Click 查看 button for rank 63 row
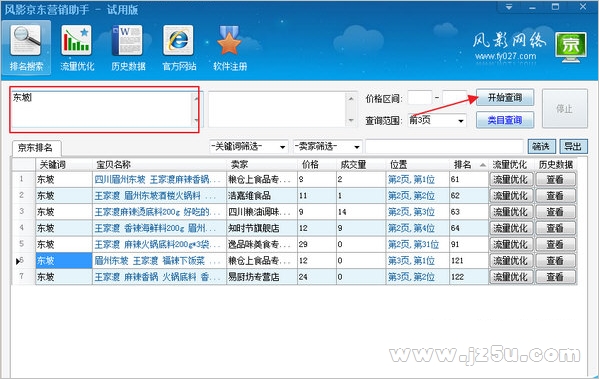The width and height of the screenshot is (599, 379). point(555,212)
